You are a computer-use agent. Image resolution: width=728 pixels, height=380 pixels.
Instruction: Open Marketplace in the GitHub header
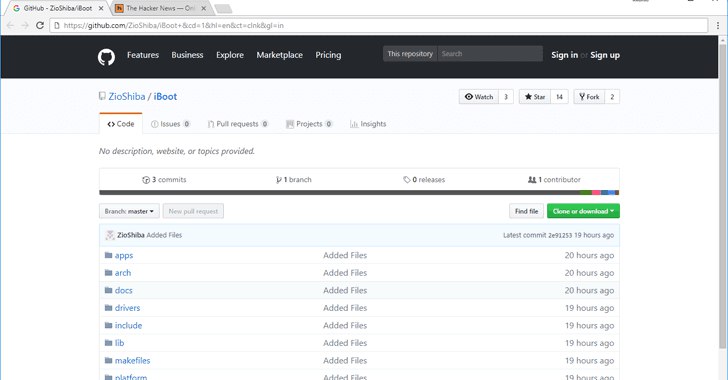[280, 55]
